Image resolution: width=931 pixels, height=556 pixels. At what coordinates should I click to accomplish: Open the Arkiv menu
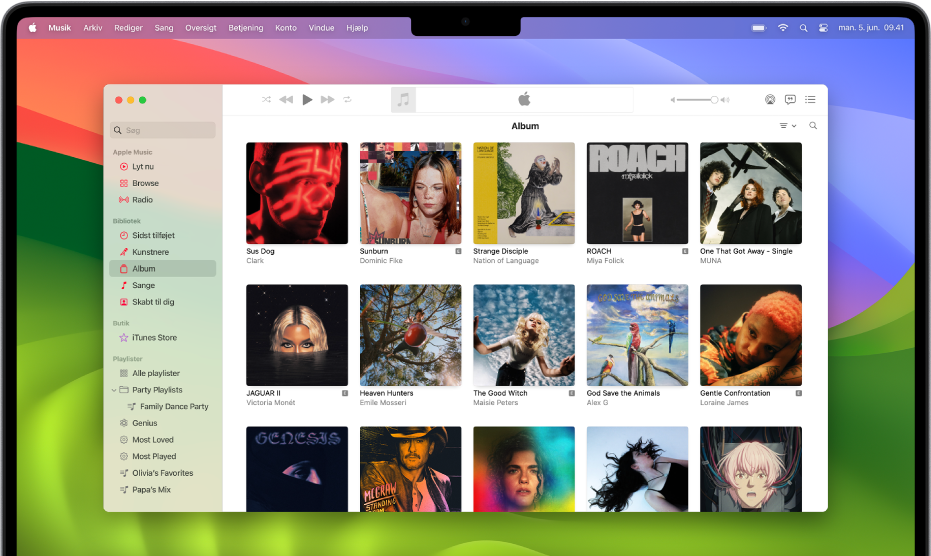point(93,28)
